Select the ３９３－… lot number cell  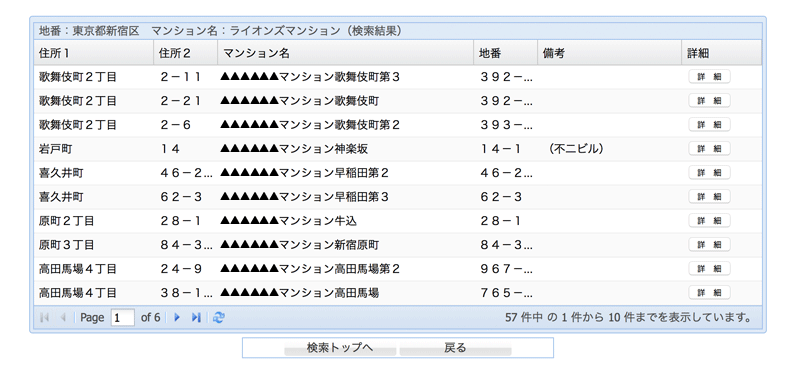point(506,125)
